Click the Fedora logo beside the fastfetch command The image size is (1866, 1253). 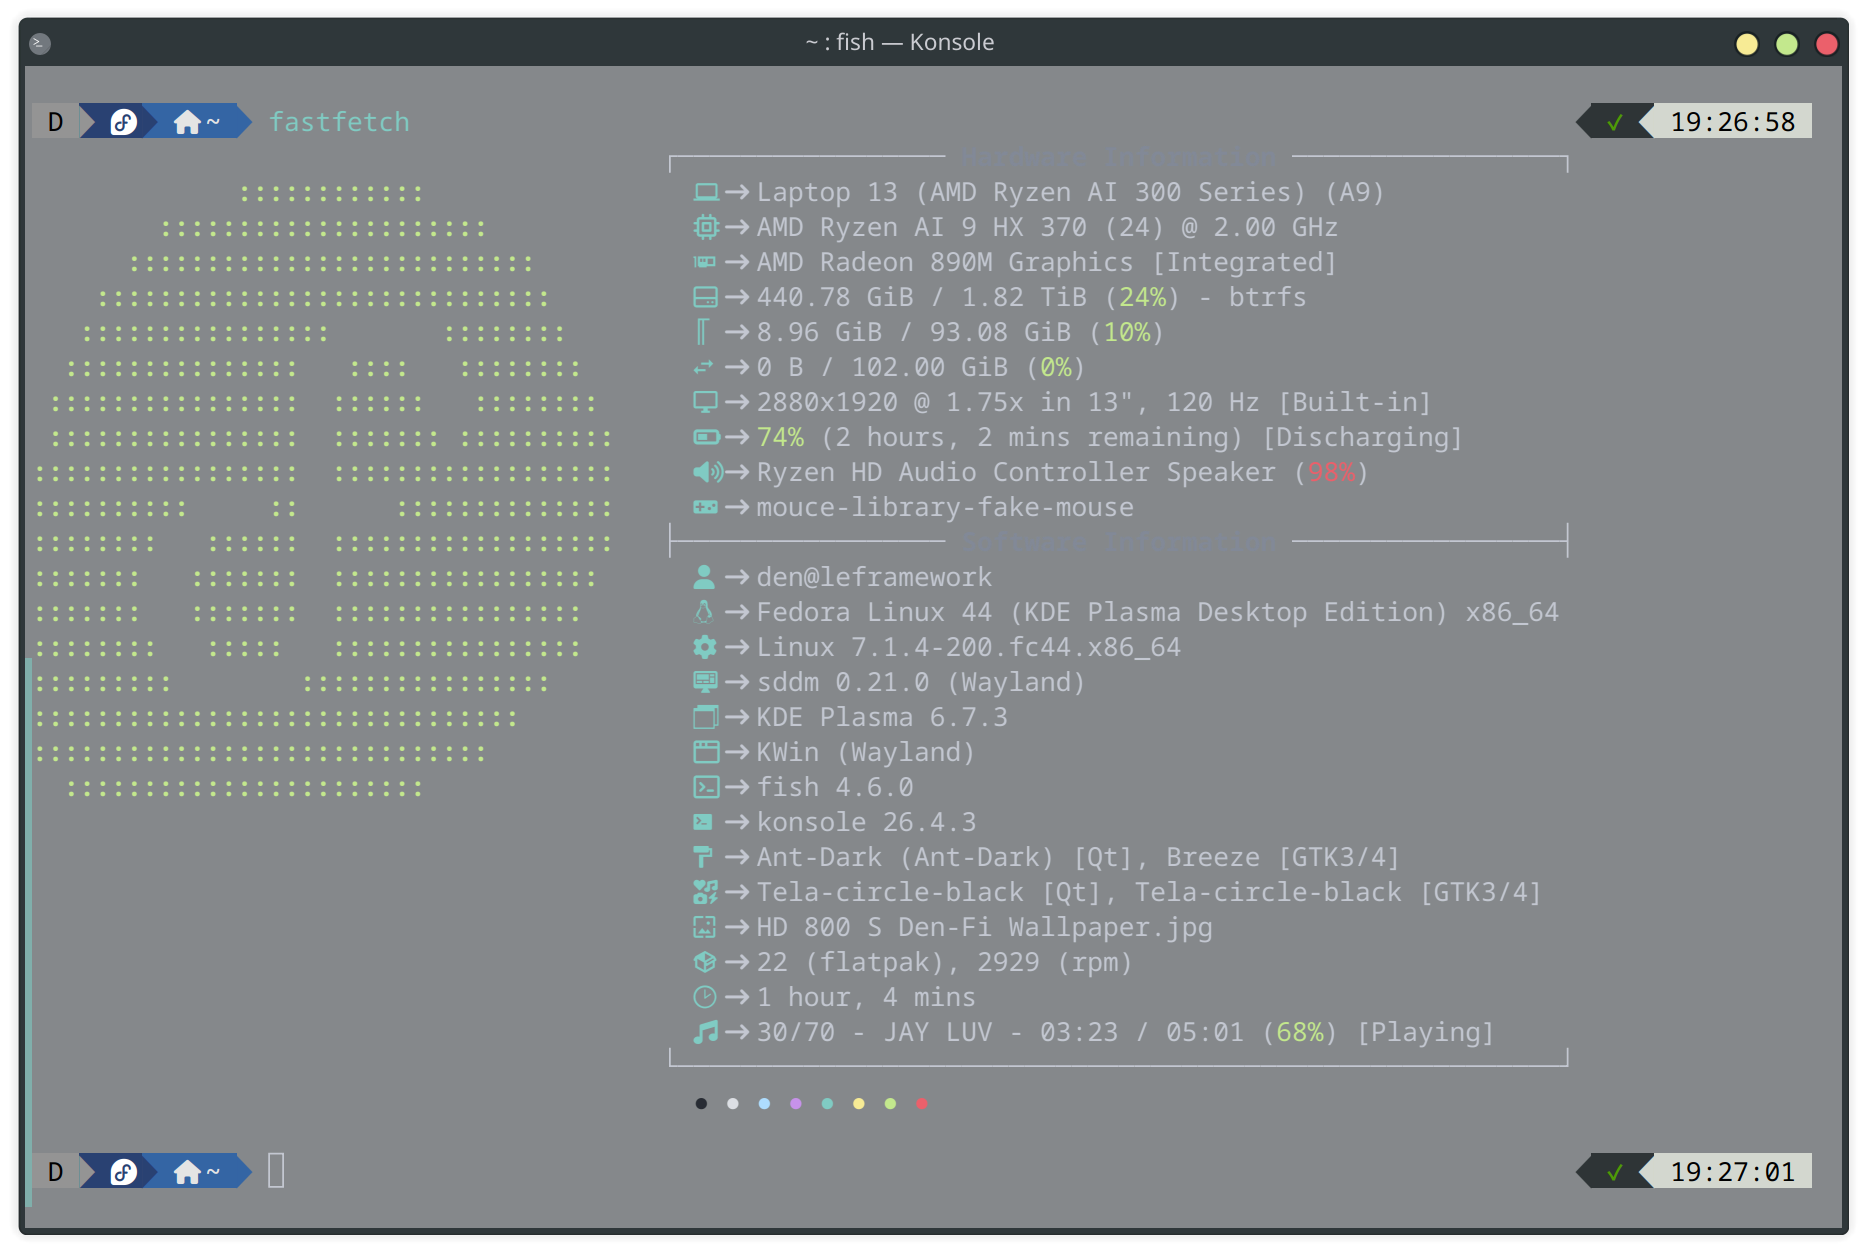coord(123,122)
